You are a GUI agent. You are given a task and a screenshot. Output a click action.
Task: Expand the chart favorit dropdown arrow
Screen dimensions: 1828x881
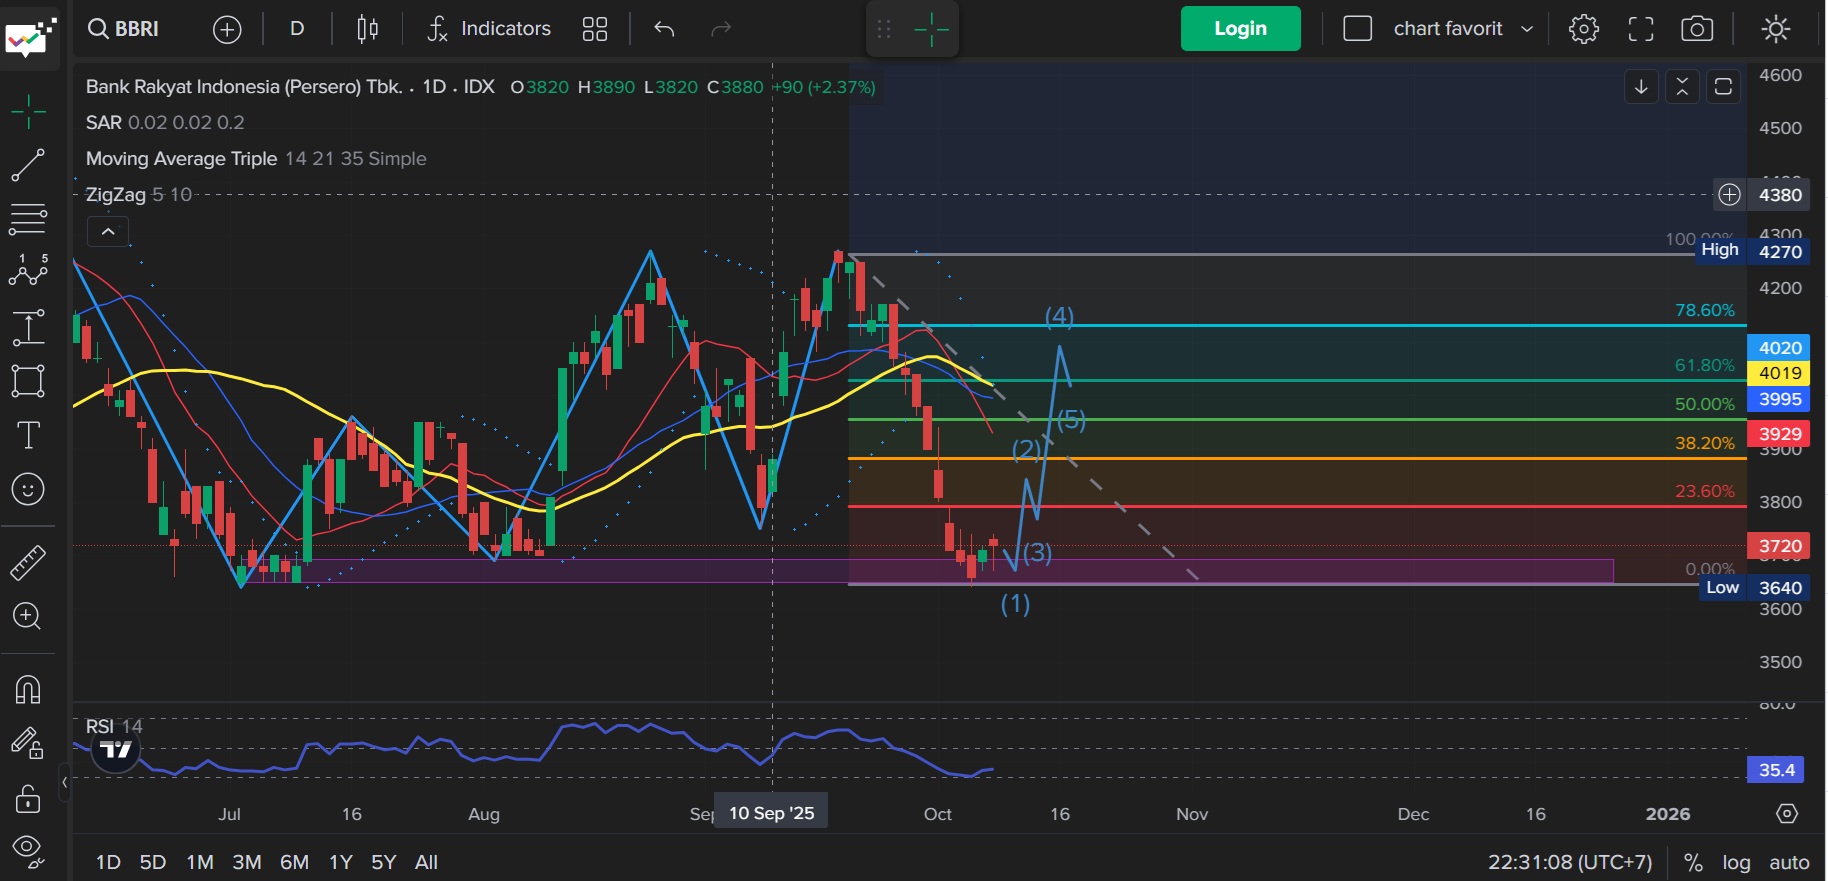(1527, 29)
